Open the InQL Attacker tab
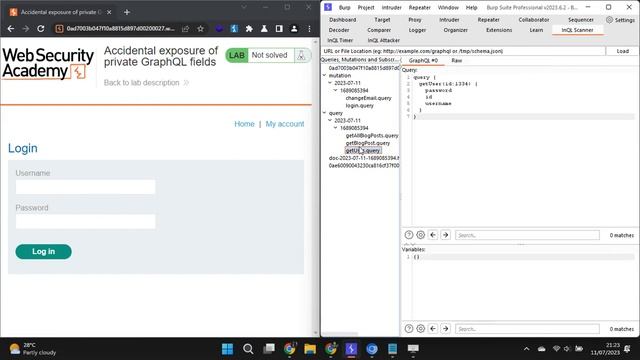 tap(383, 40)
